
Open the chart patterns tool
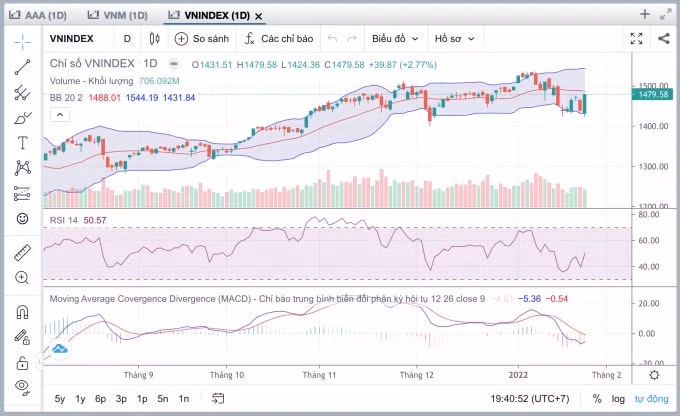tap(23, 168)
